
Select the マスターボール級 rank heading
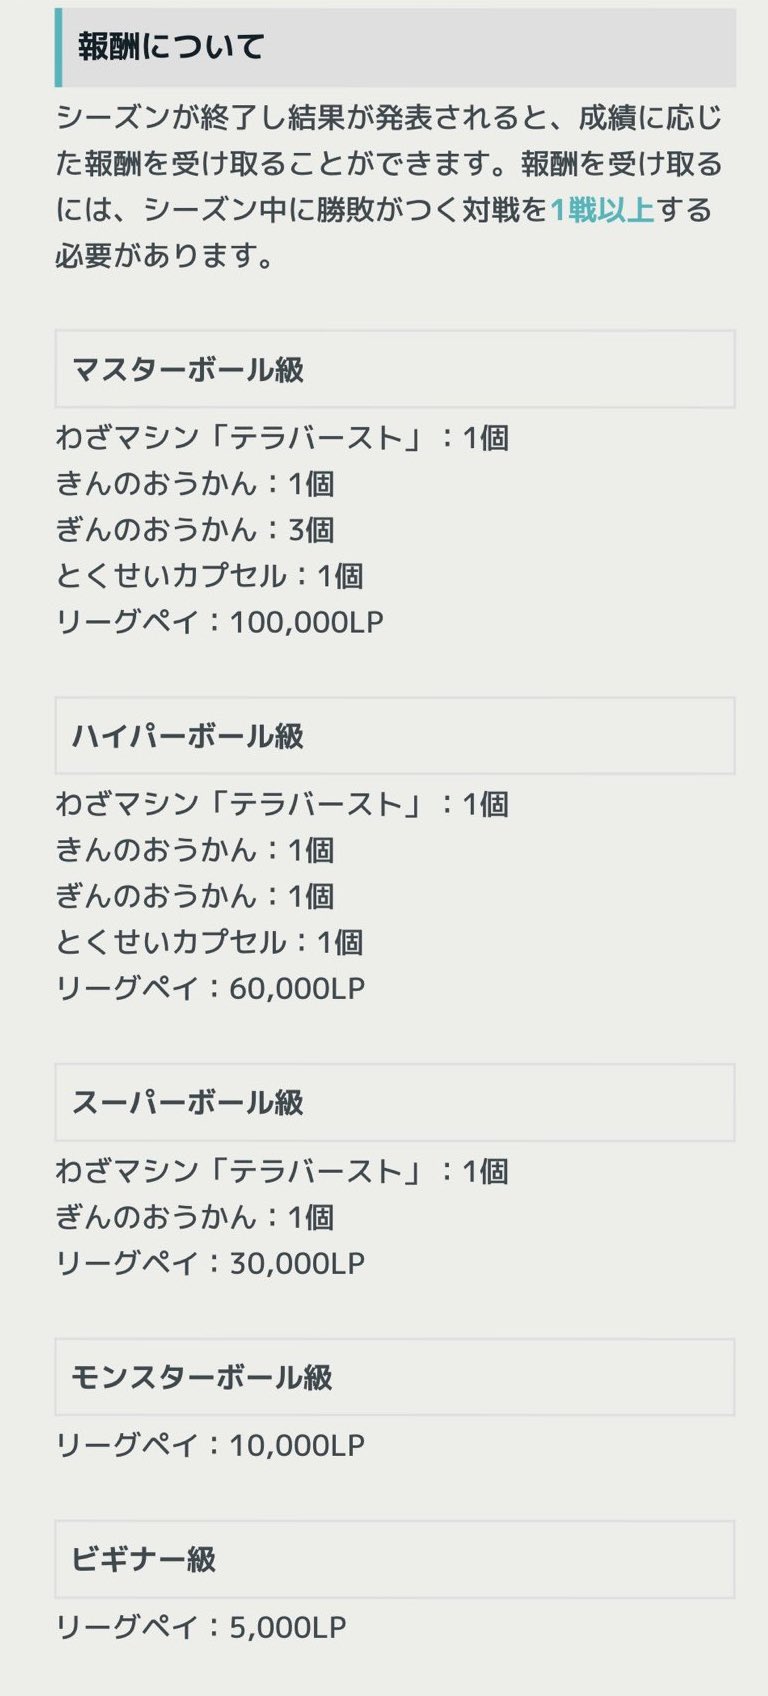[x=188, y=370]
